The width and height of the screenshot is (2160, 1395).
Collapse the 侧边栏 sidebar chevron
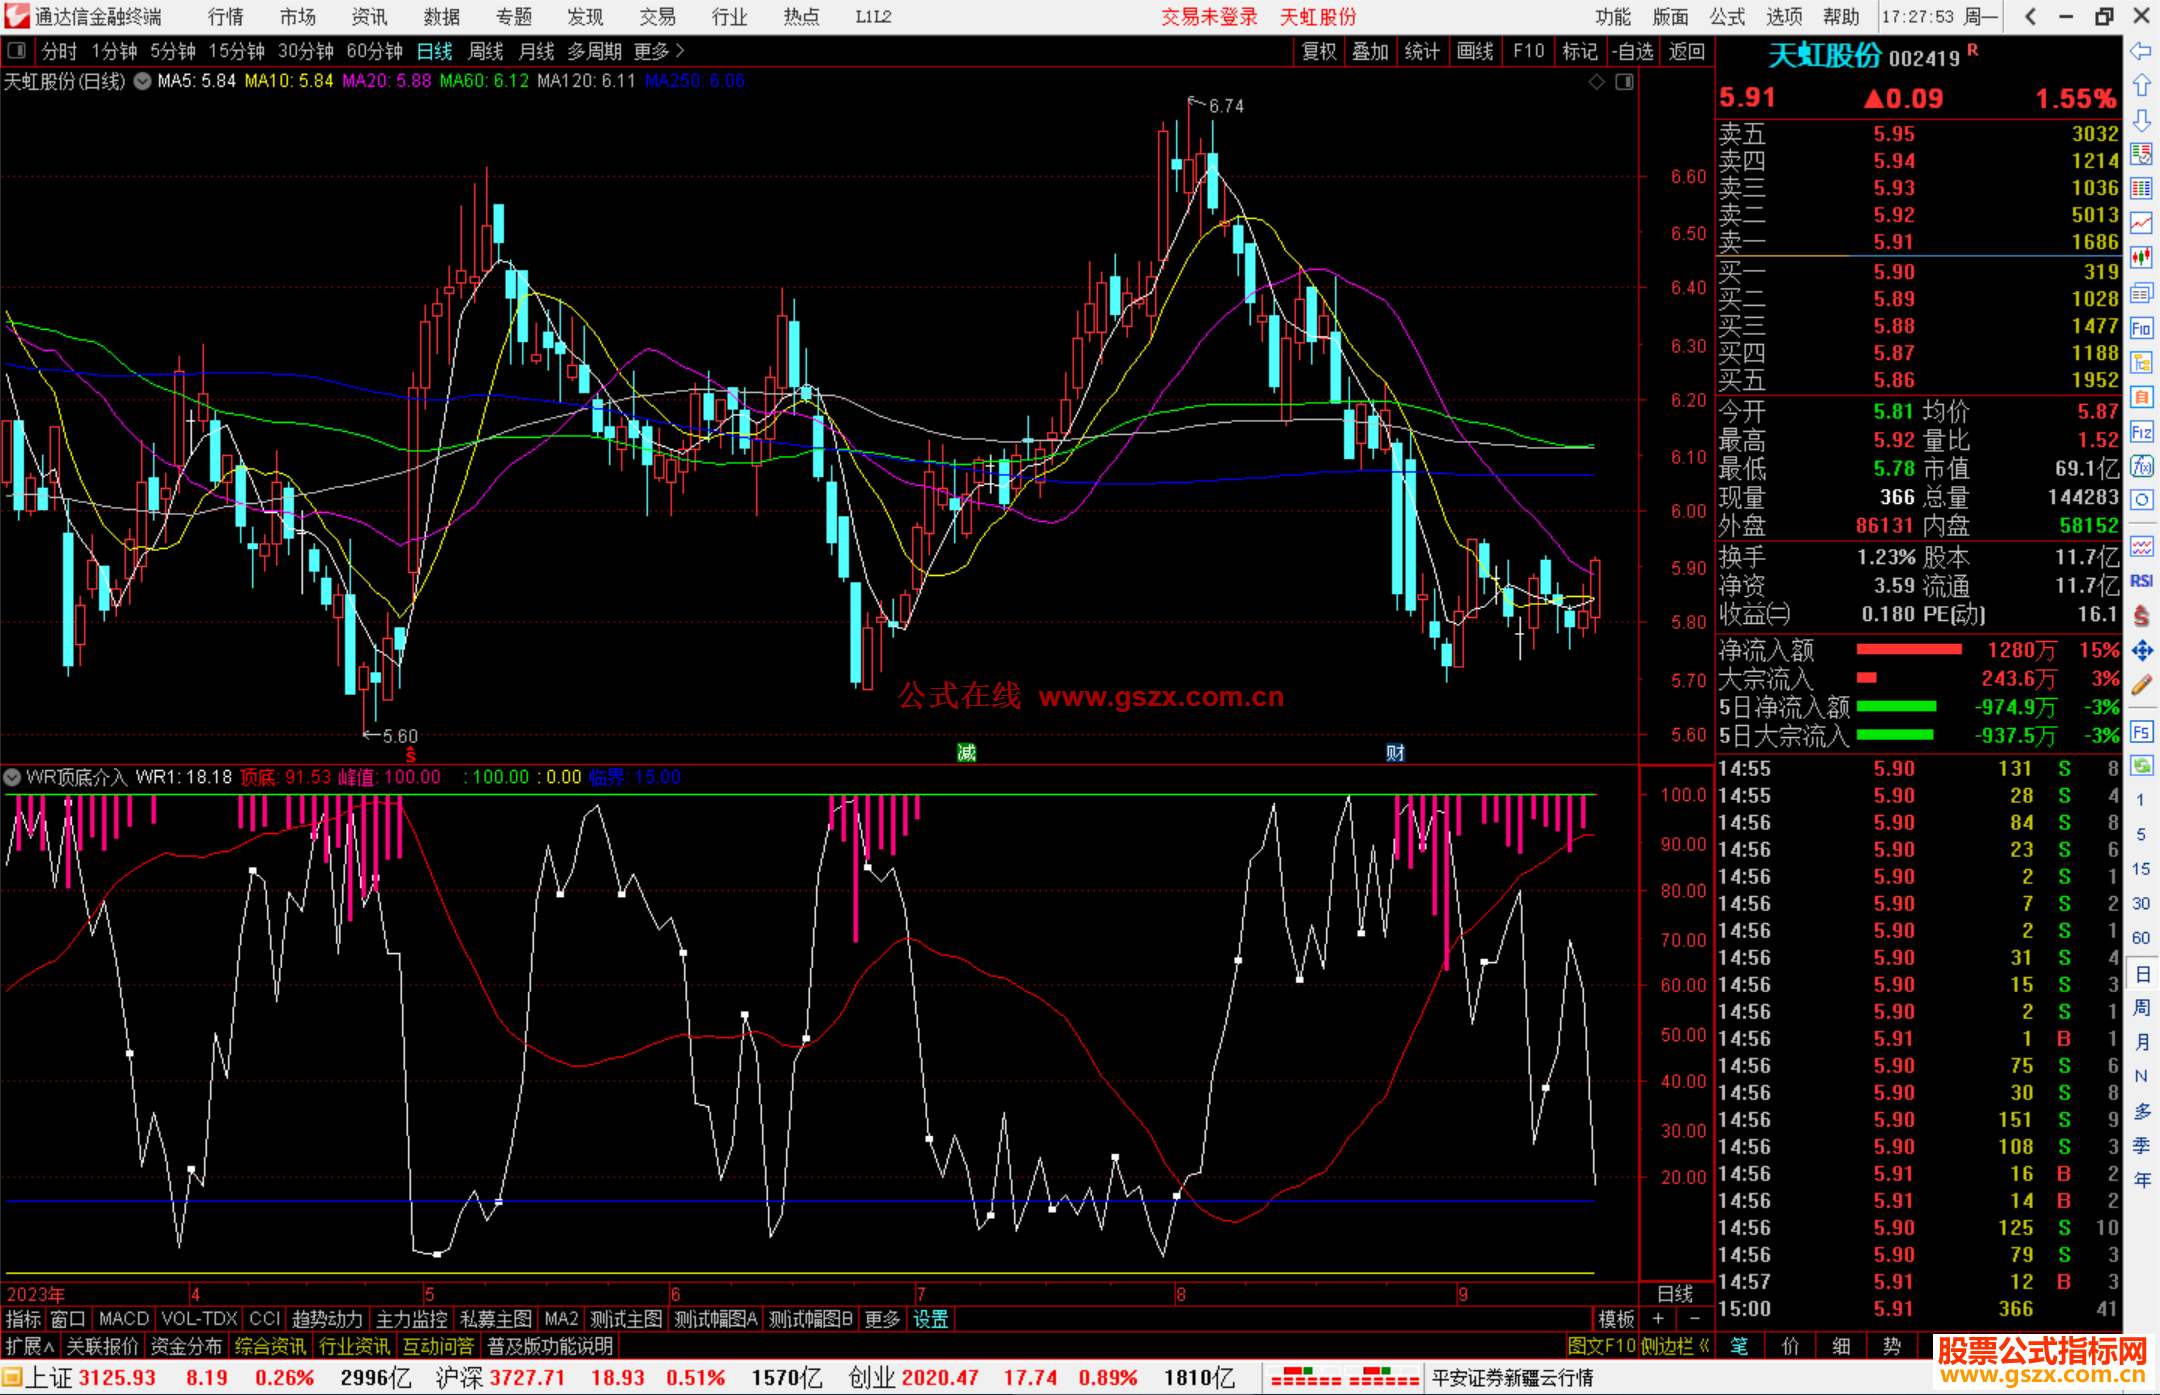pos(1704,1346)
